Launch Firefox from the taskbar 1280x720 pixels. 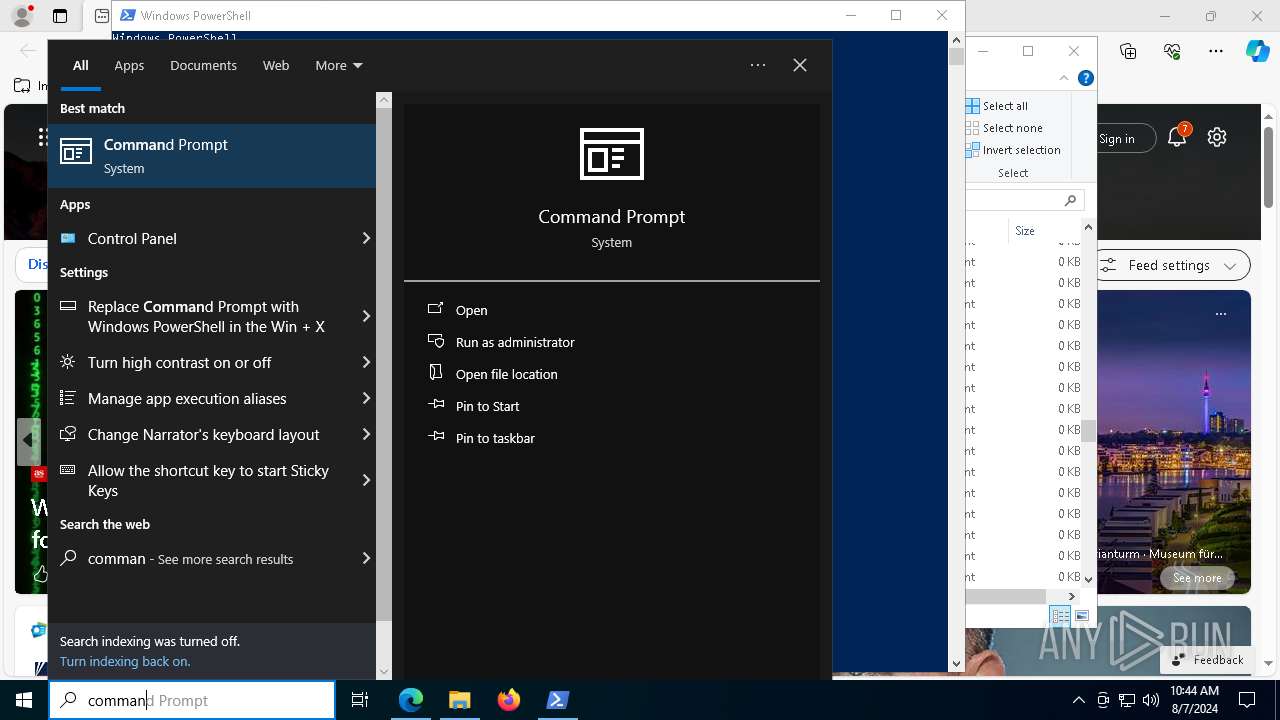509,700
